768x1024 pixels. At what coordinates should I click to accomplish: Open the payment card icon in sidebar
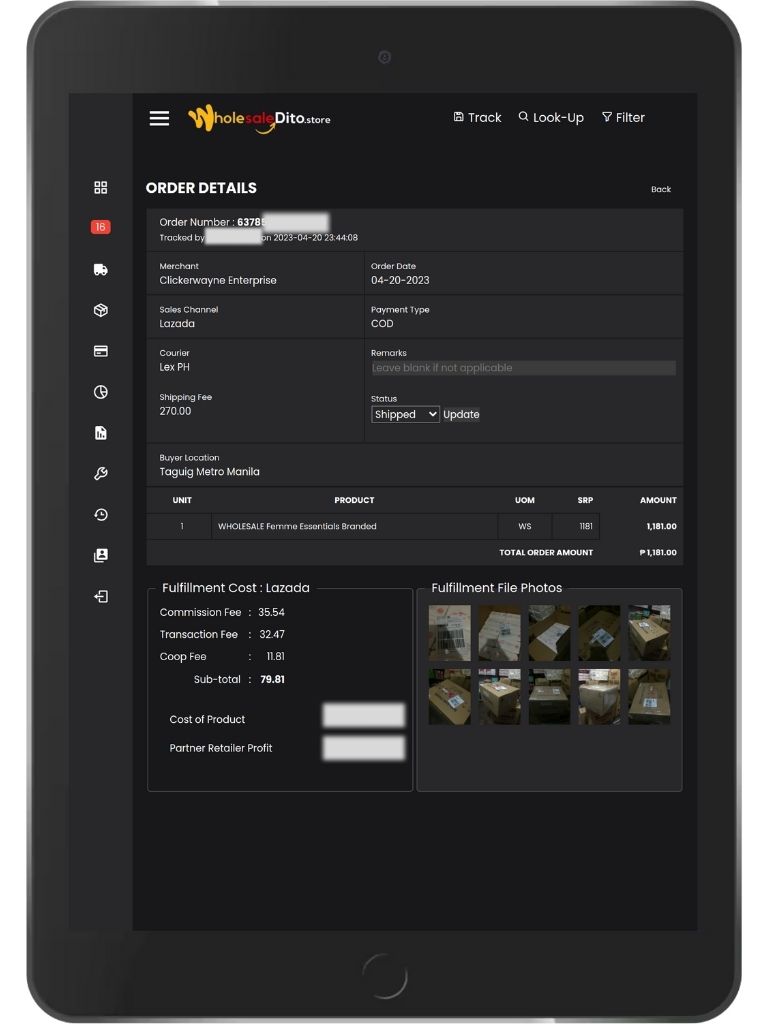coord(101,352)
